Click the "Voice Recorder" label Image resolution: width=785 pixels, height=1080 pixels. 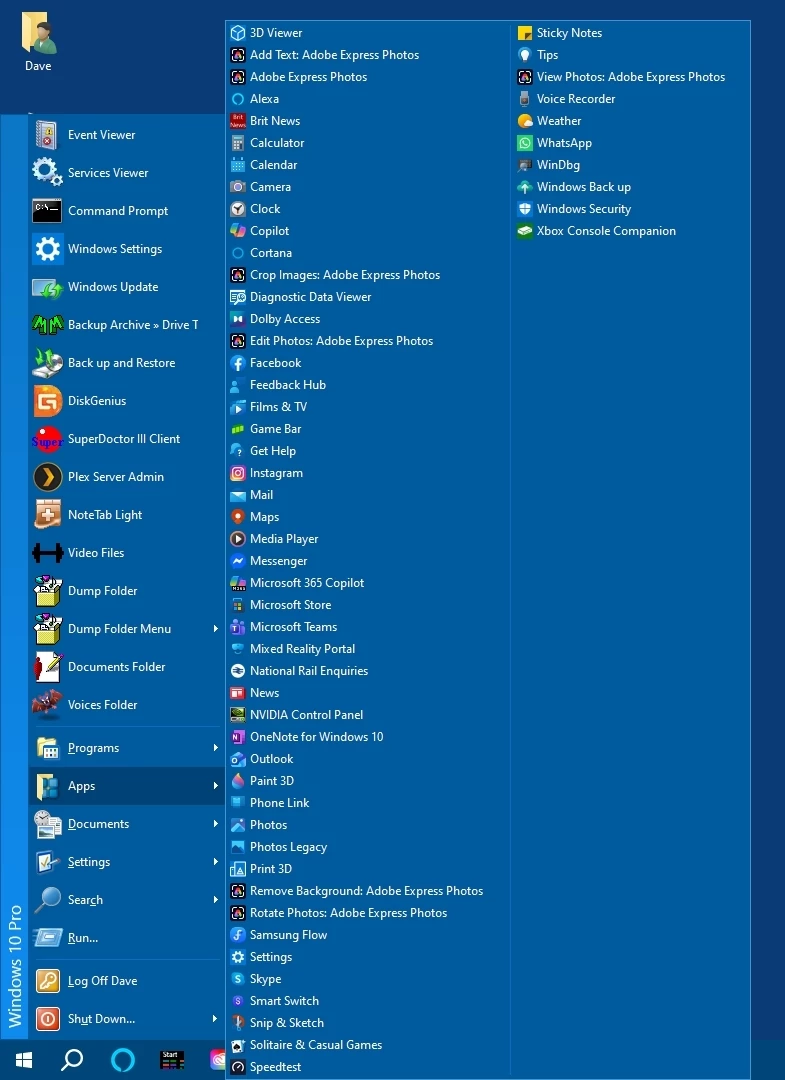[576, 99]
